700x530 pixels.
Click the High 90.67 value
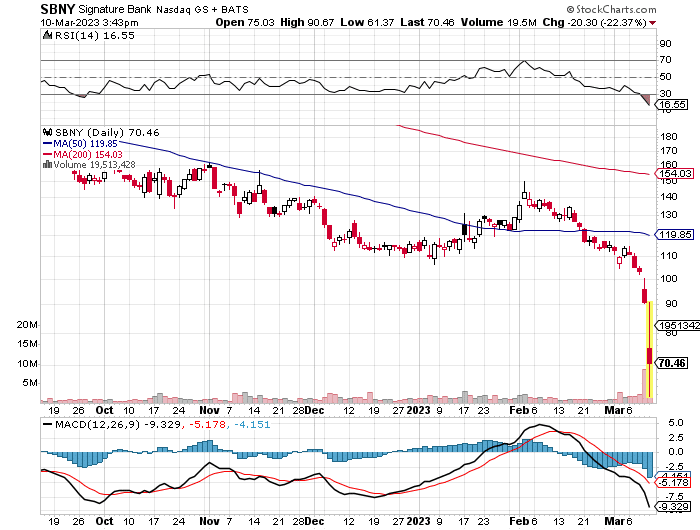pyautogui.click(x=307, y=22)
